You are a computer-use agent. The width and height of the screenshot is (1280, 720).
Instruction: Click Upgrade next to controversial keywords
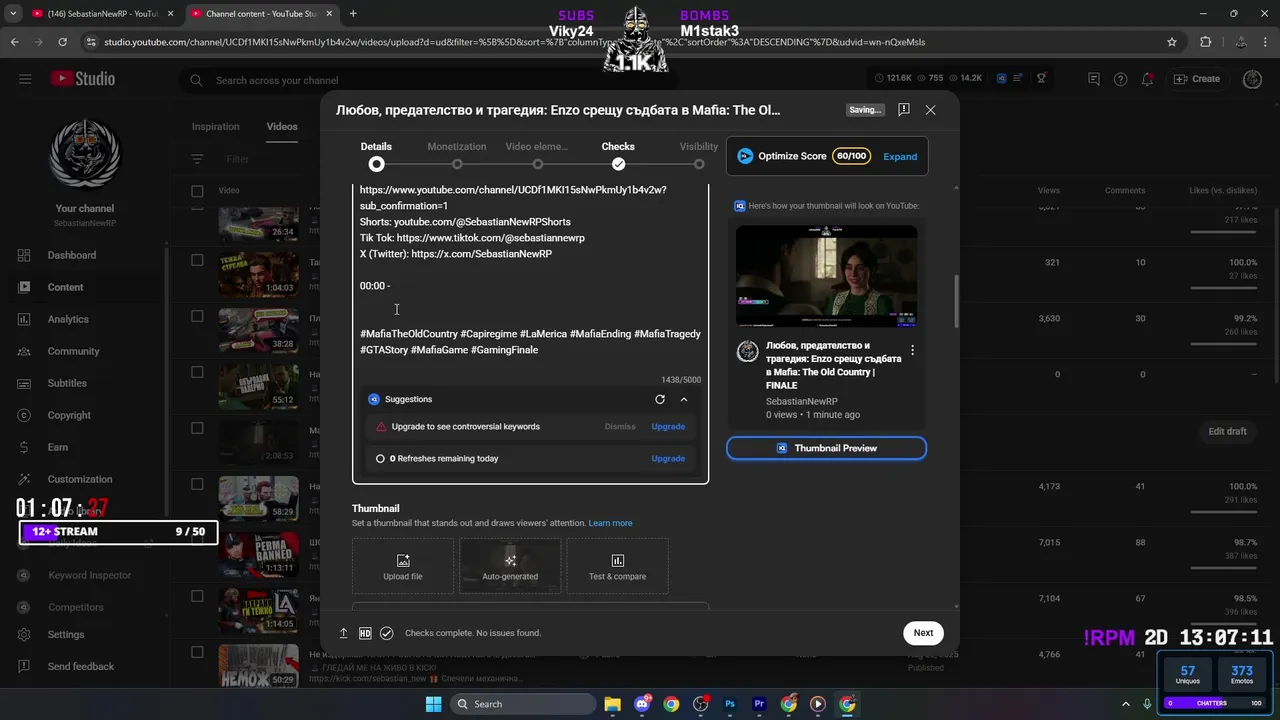pyautogui.click(x=668, y=427)
